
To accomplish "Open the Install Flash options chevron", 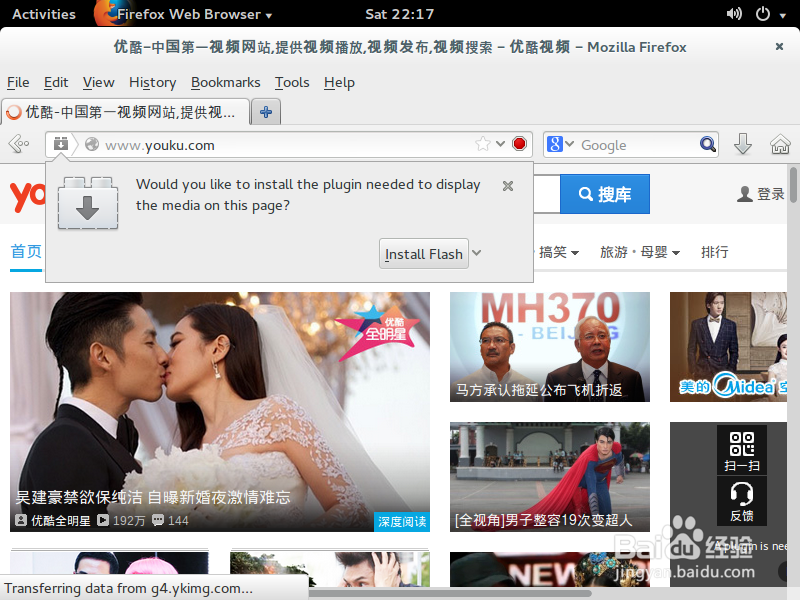I will pyautogui.click(x=475, y=253).
